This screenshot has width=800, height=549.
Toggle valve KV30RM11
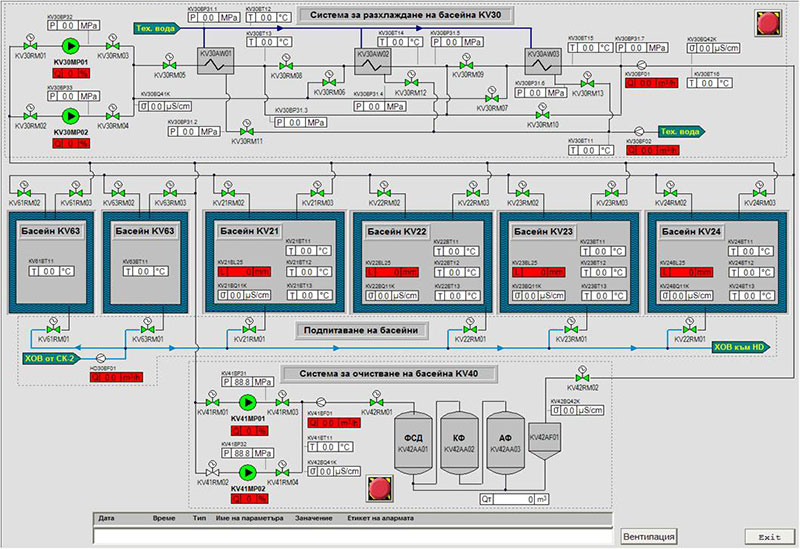[246, 132]
